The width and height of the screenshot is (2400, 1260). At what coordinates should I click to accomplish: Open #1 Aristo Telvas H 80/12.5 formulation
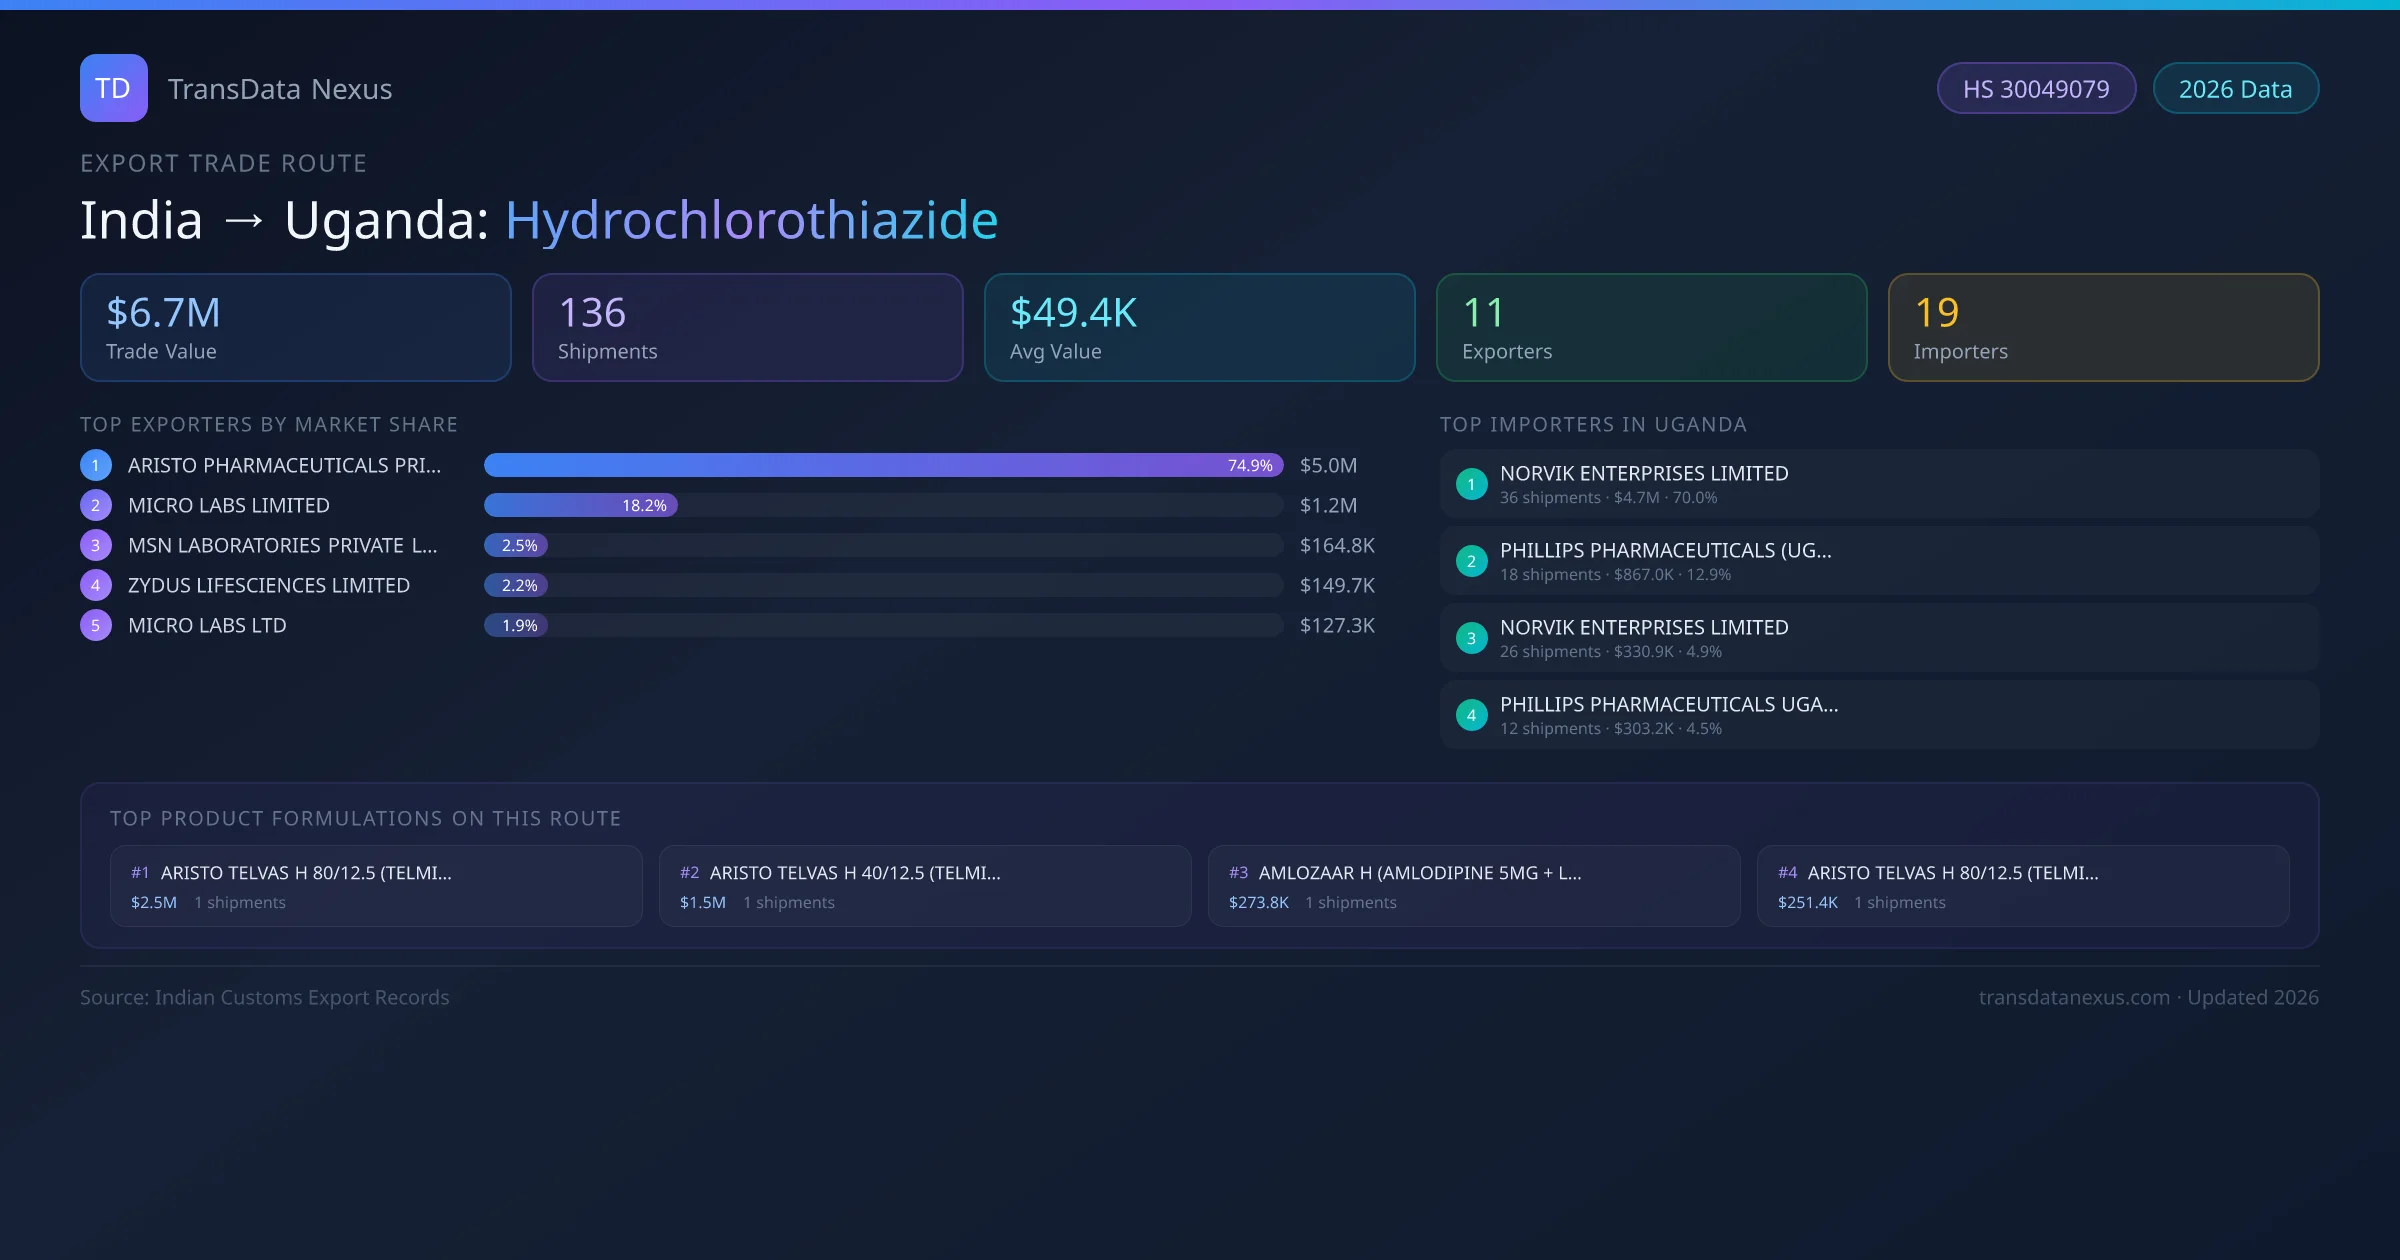(376, 886)
